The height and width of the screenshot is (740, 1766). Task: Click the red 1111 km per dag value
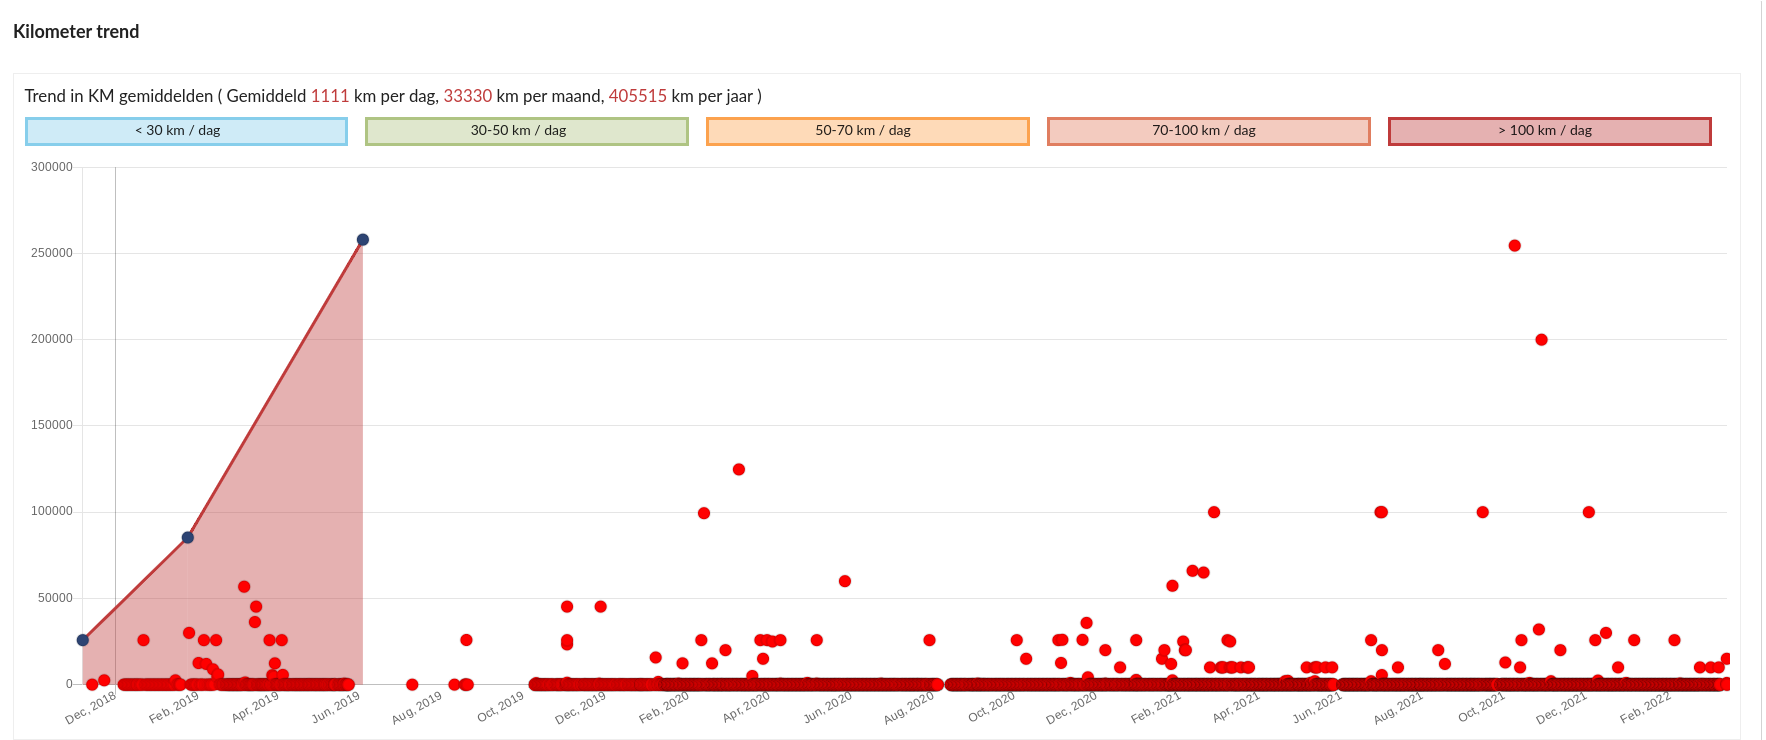[x=330, y=96]
